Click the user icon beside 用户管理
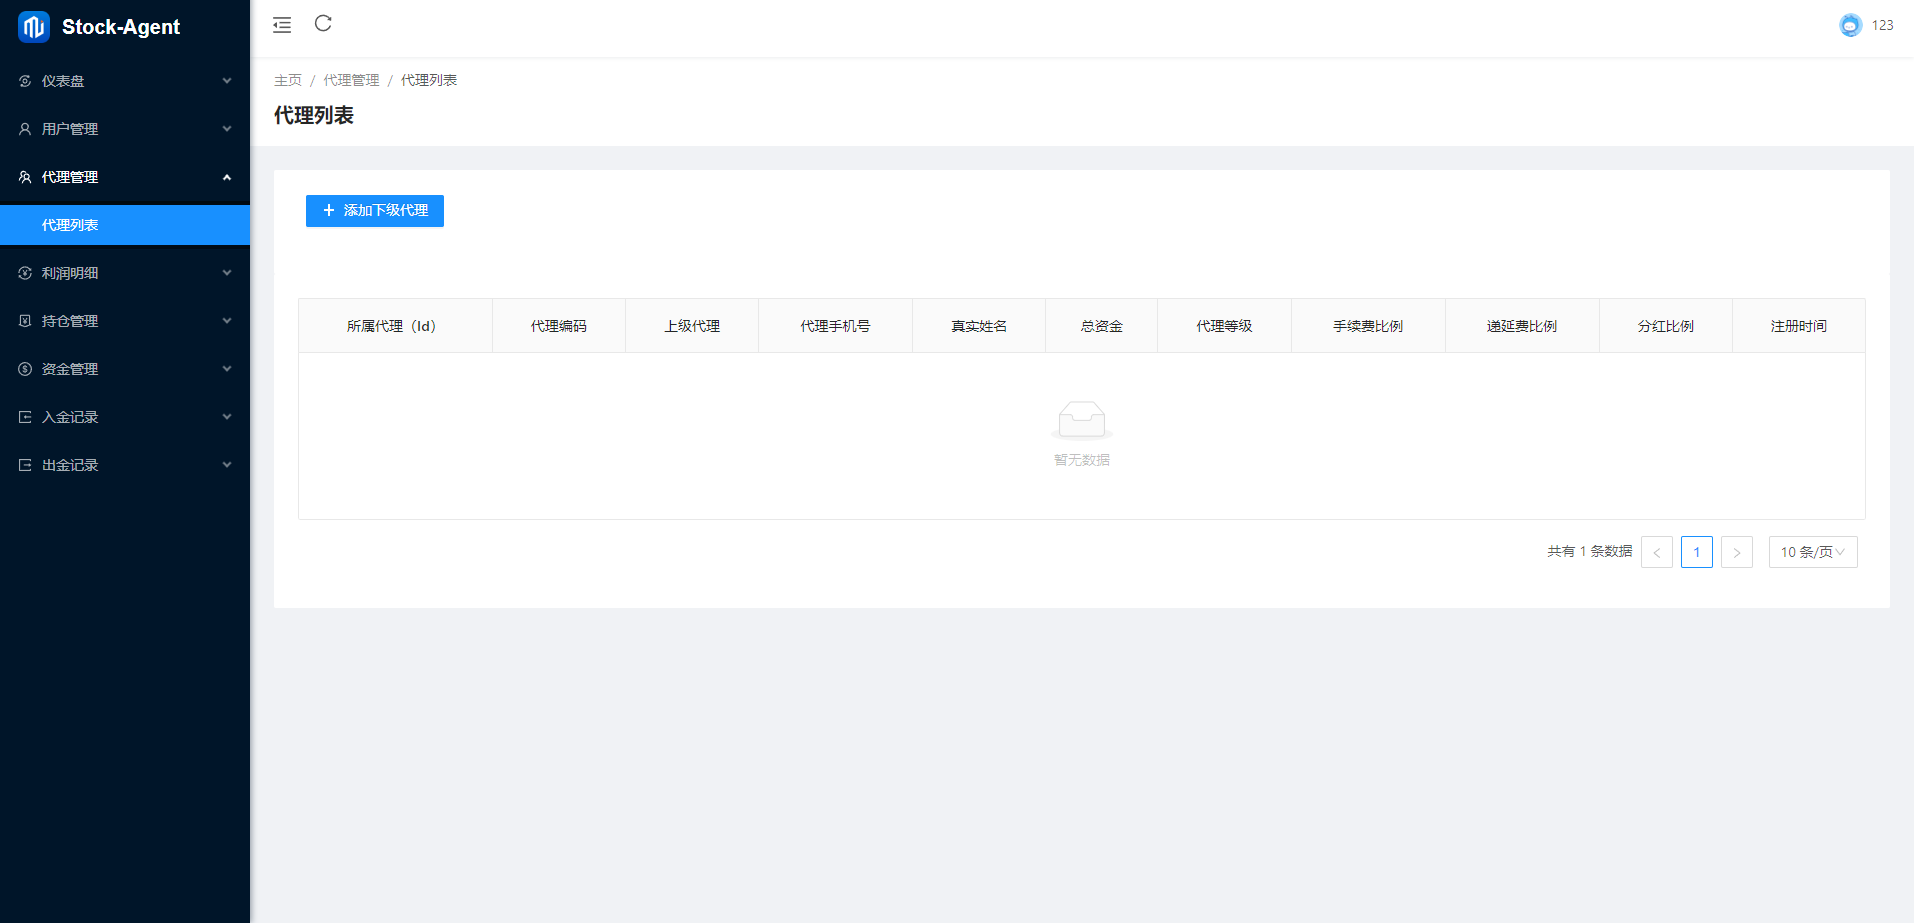 [x=25, y=129]
